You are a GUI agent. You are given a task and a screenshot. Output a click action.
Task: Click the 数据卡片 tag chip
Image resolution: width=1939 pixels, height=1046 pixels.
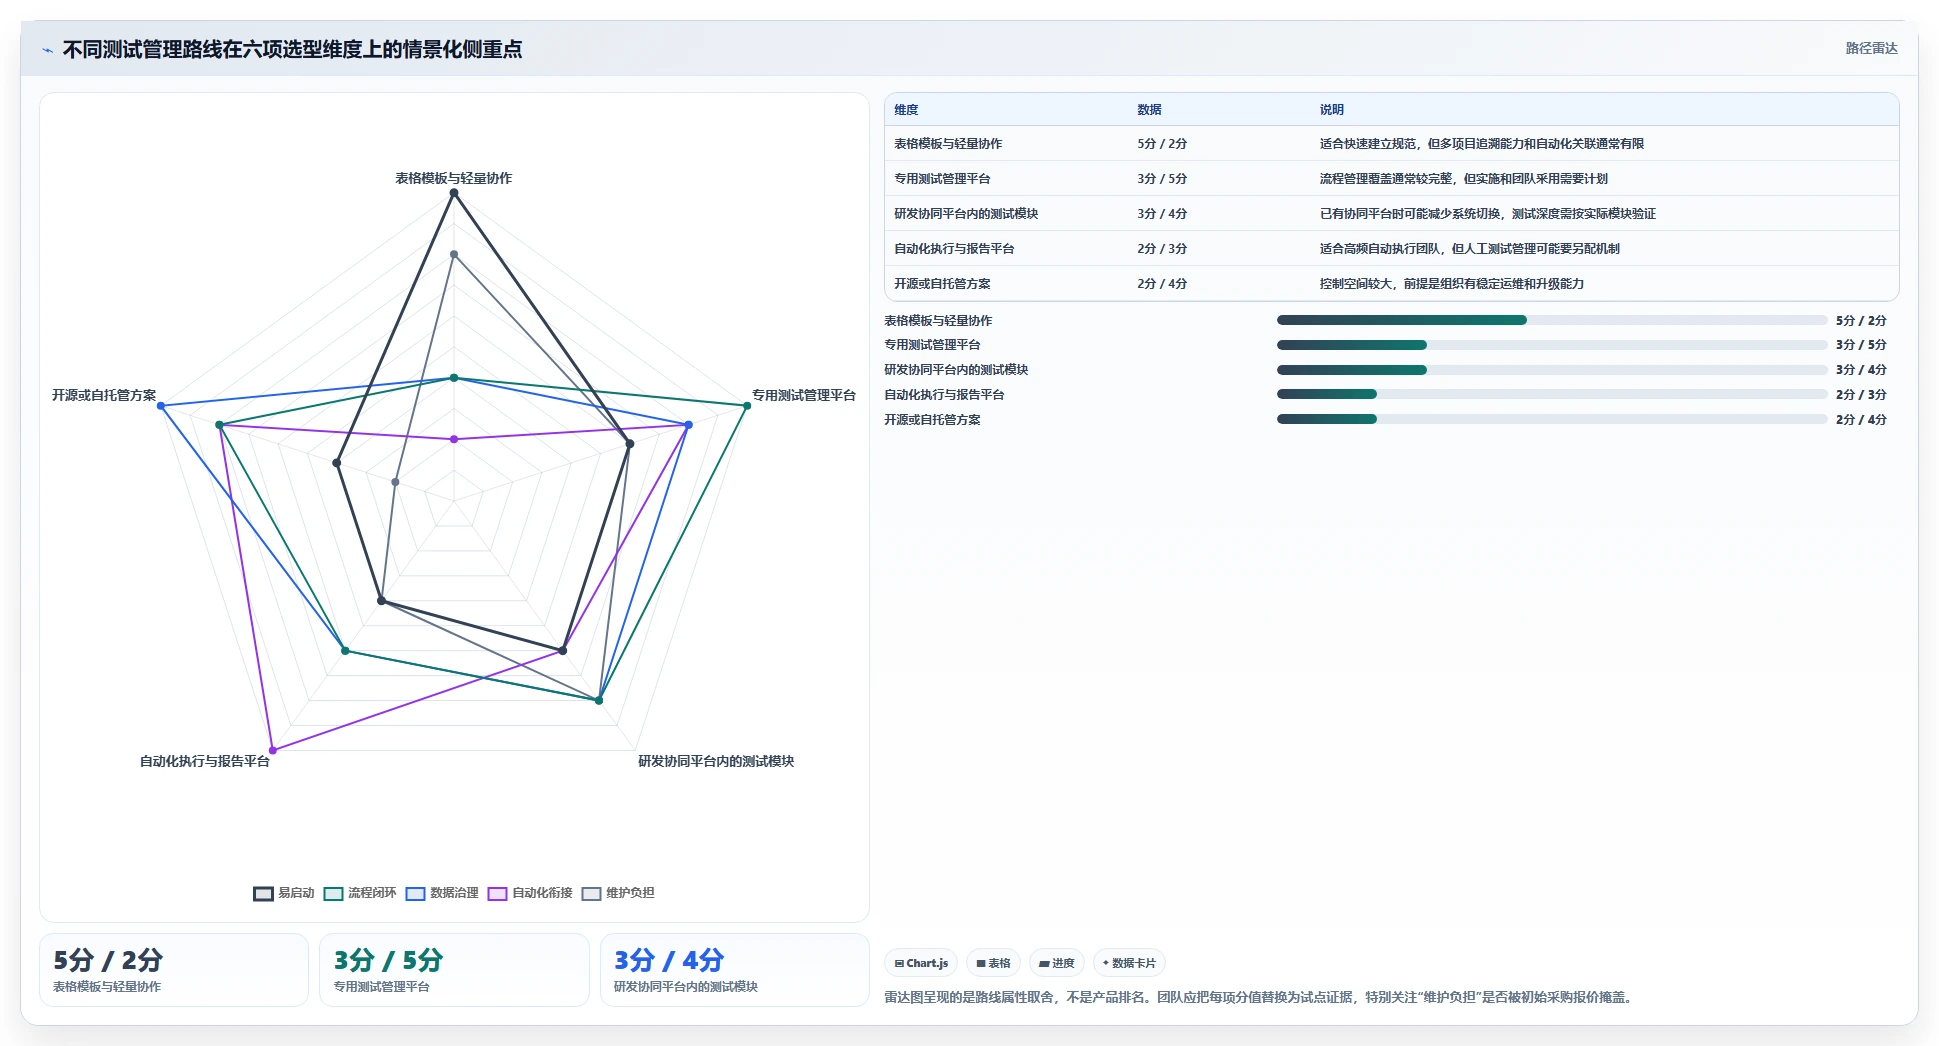tap(1129, 963)
